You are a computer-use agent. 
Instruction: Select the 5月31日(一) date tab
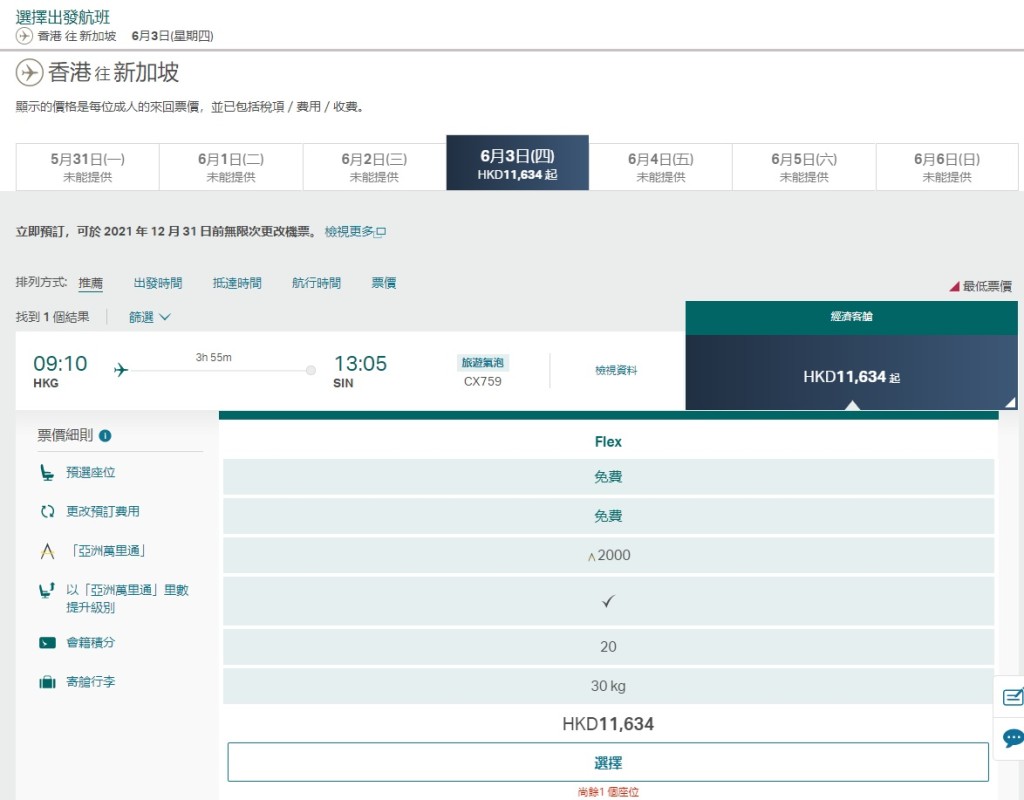[88, 167]
